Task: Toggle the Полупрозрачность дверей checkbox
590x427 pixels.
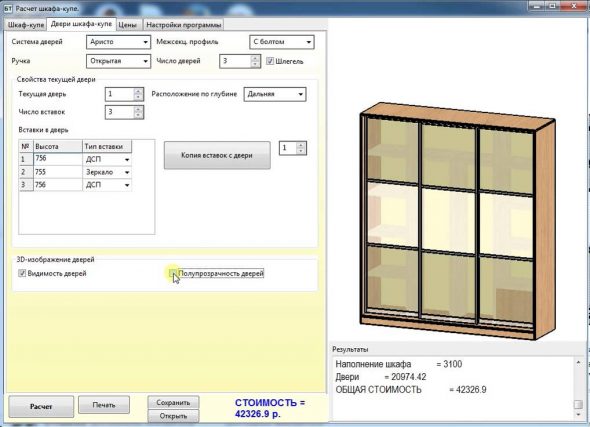Action: coord(173,273)
